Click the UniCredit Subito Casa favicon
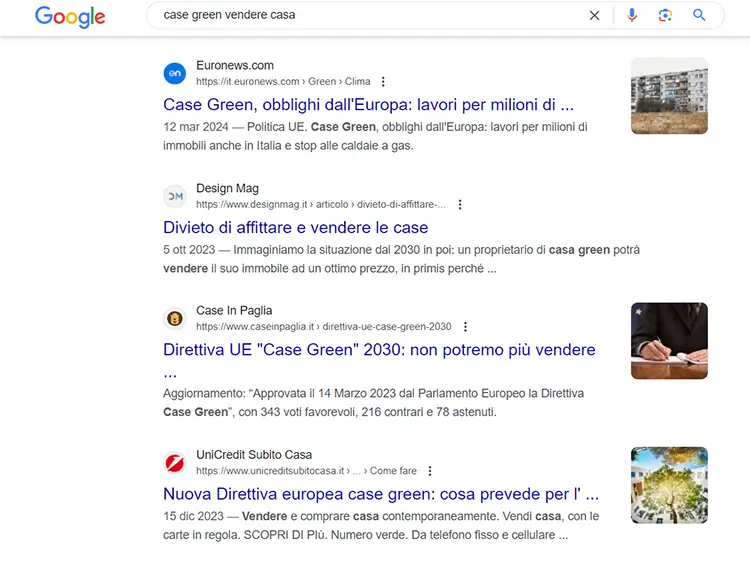This screenshot has width=750, height=561. click(x=175, y=463)
